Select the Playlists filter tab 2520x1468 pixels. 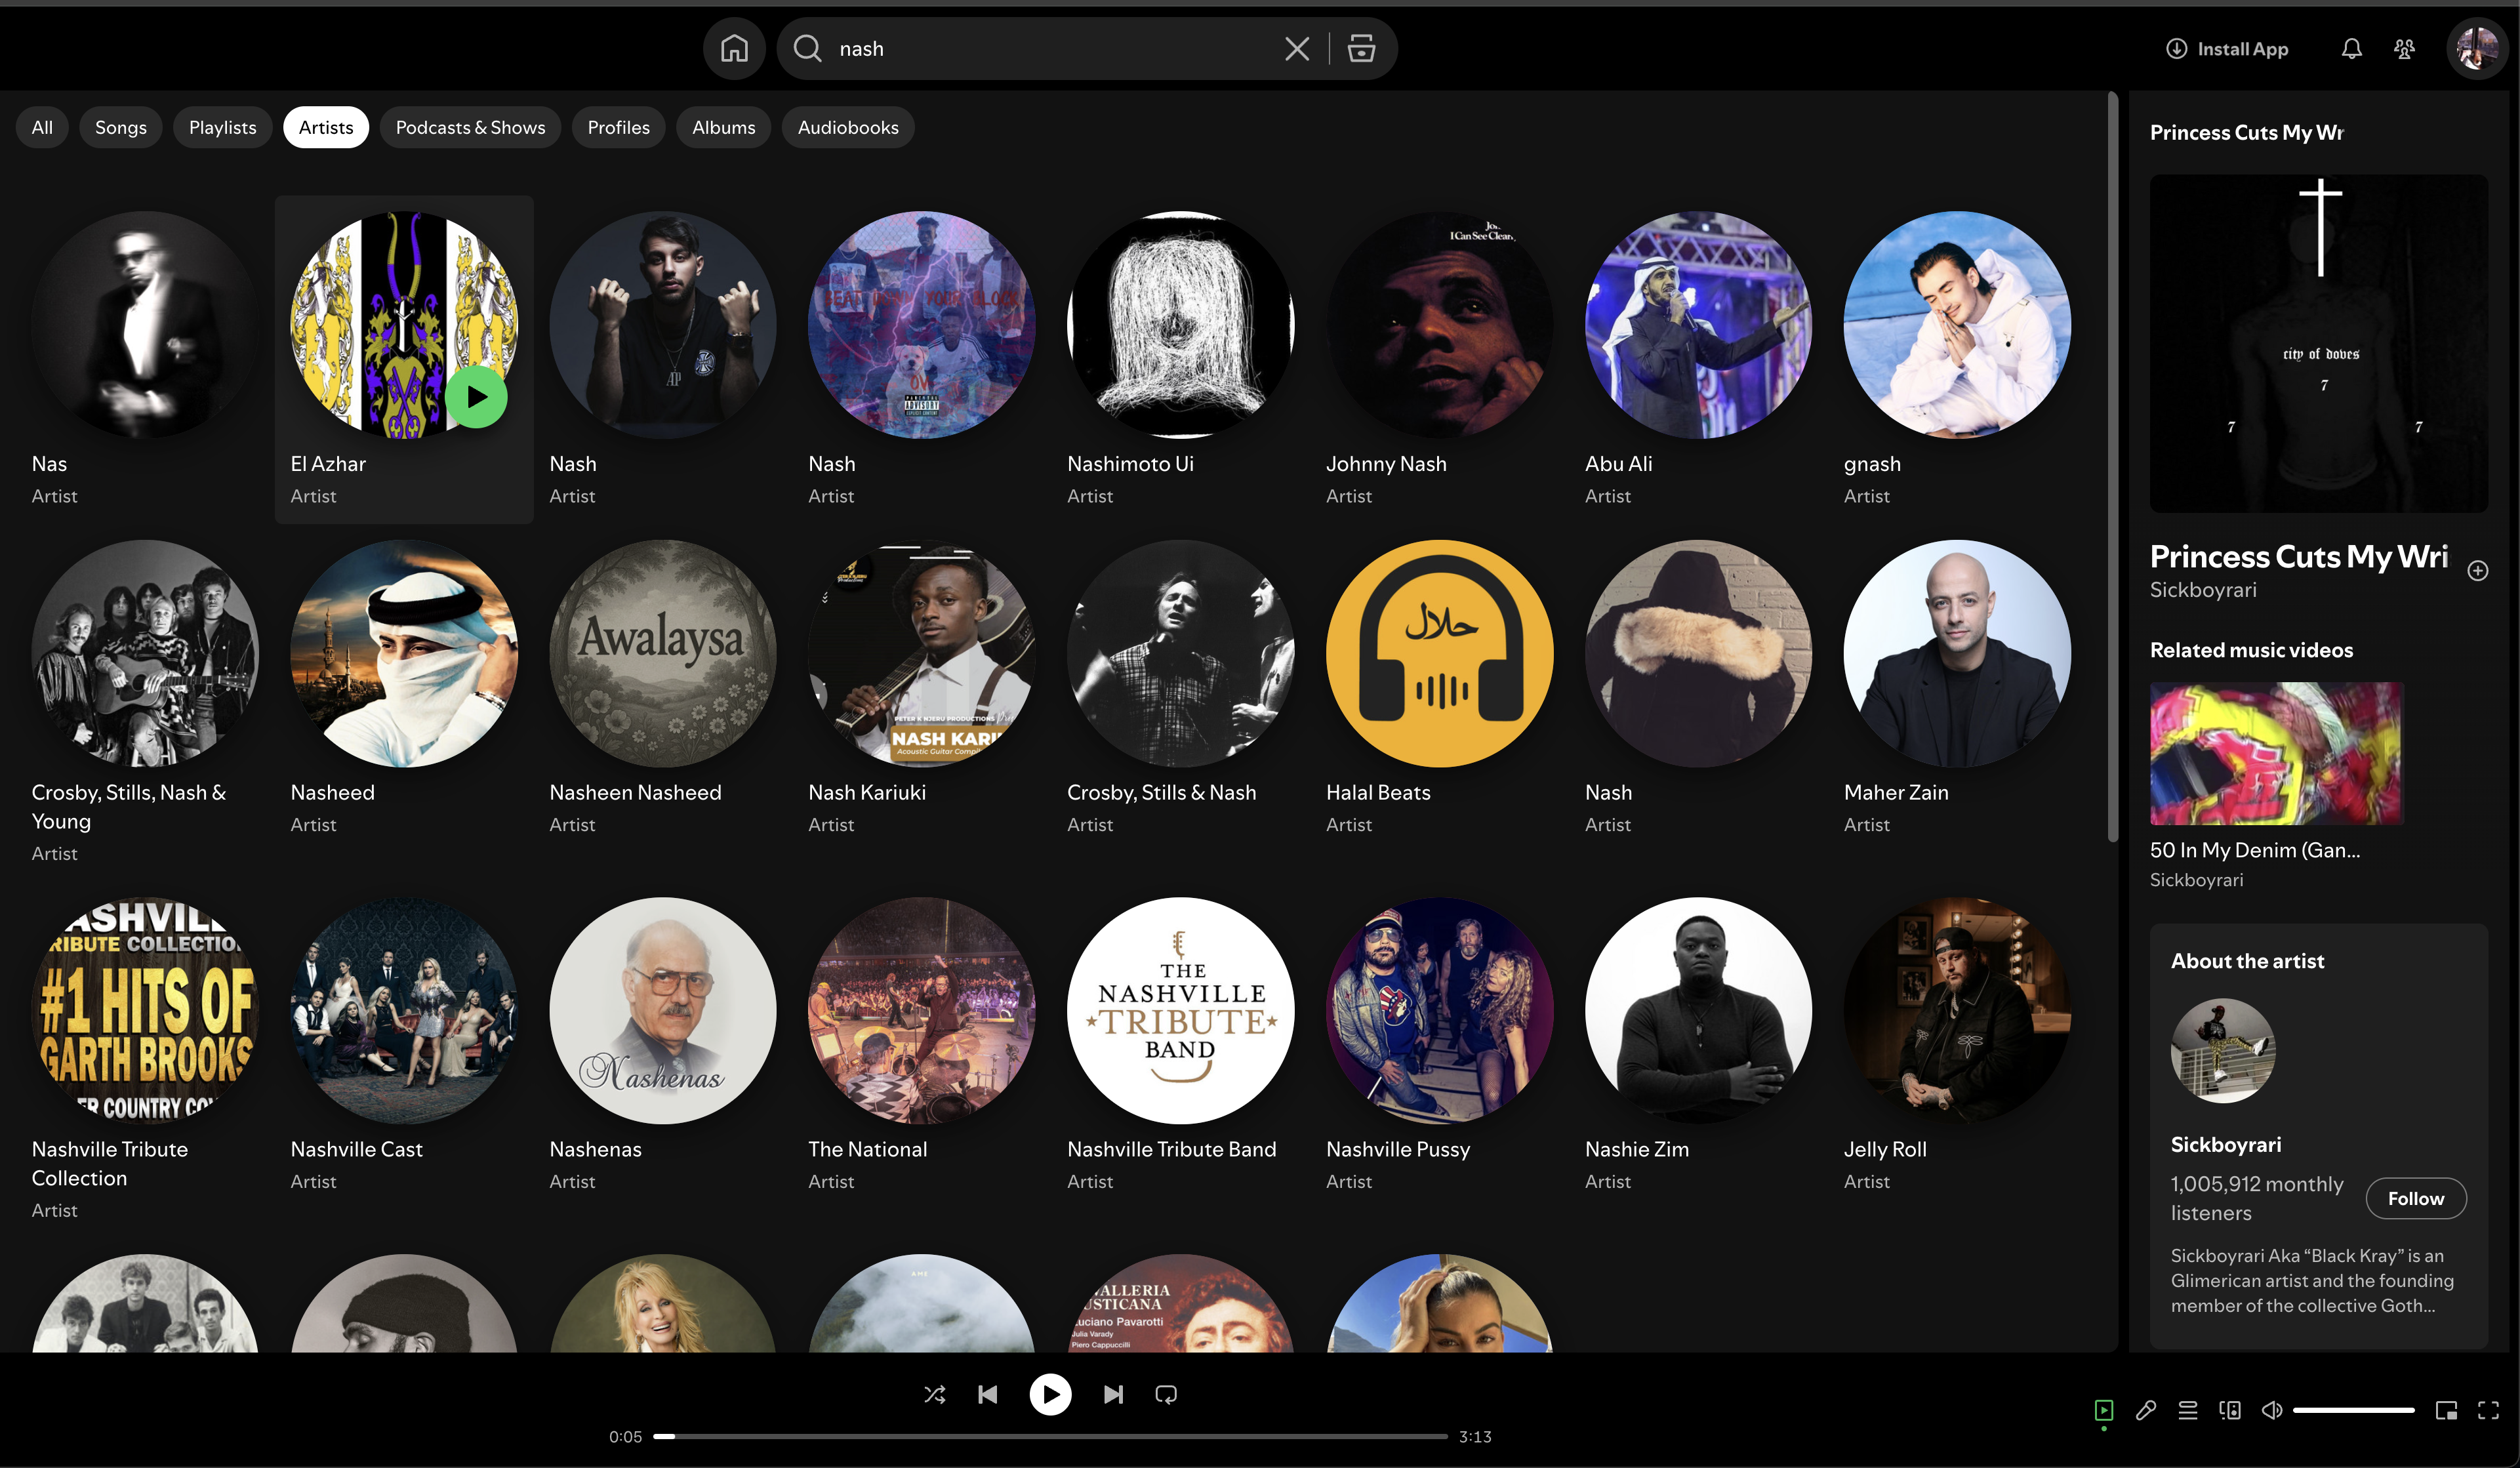pyautogui.click(x=222, y=127)
